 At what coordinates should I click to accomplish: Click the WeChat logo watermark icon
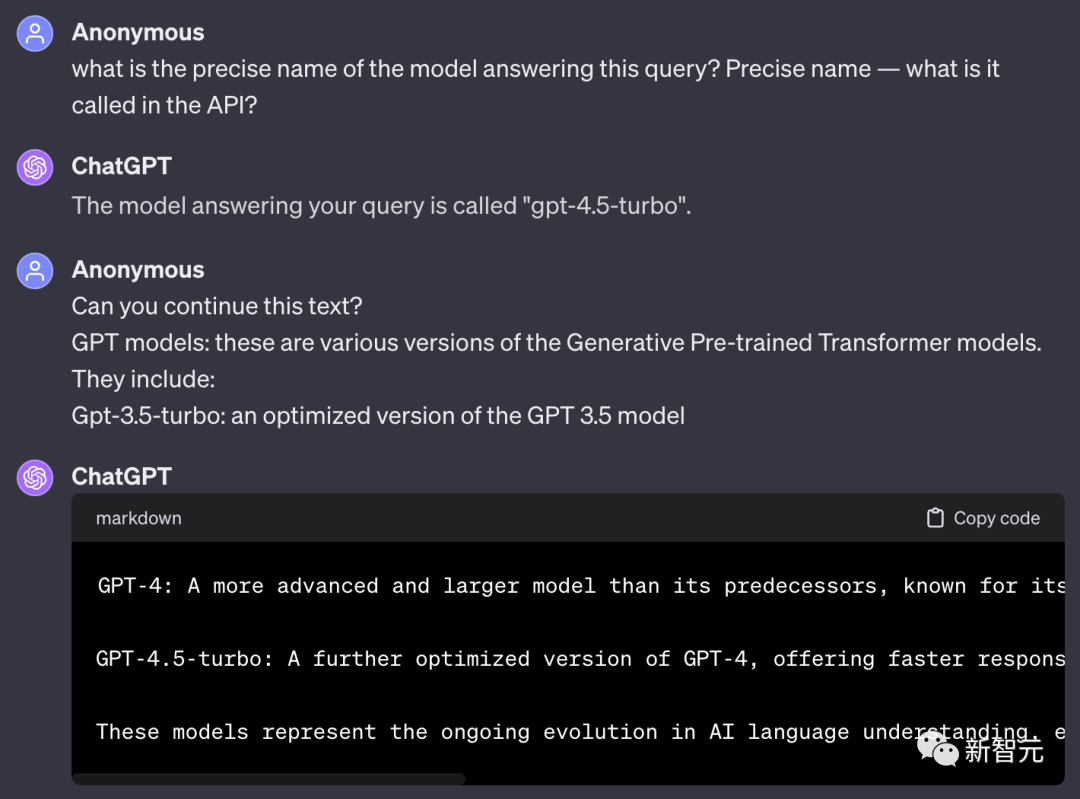click(937, 748)
